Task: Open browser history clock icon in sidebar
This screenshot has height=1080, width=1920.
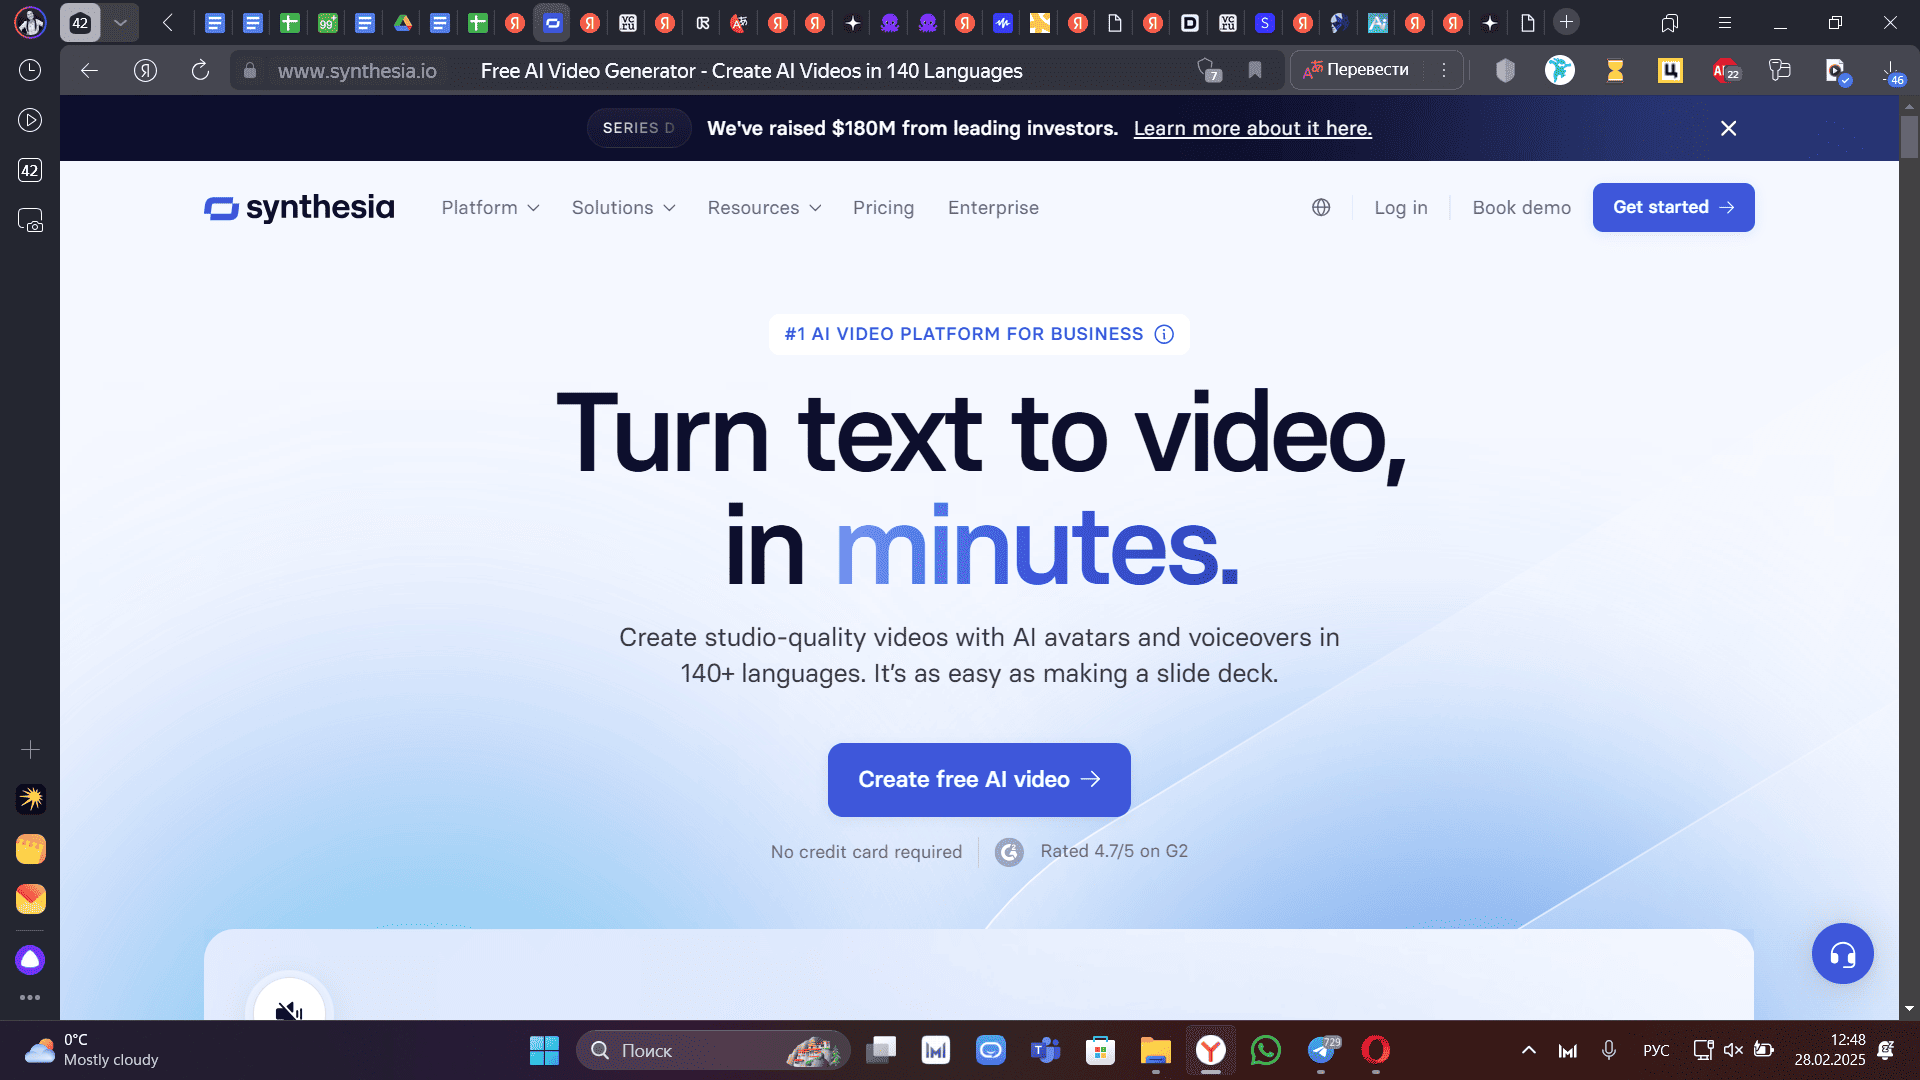Action: tap(30, 70)
